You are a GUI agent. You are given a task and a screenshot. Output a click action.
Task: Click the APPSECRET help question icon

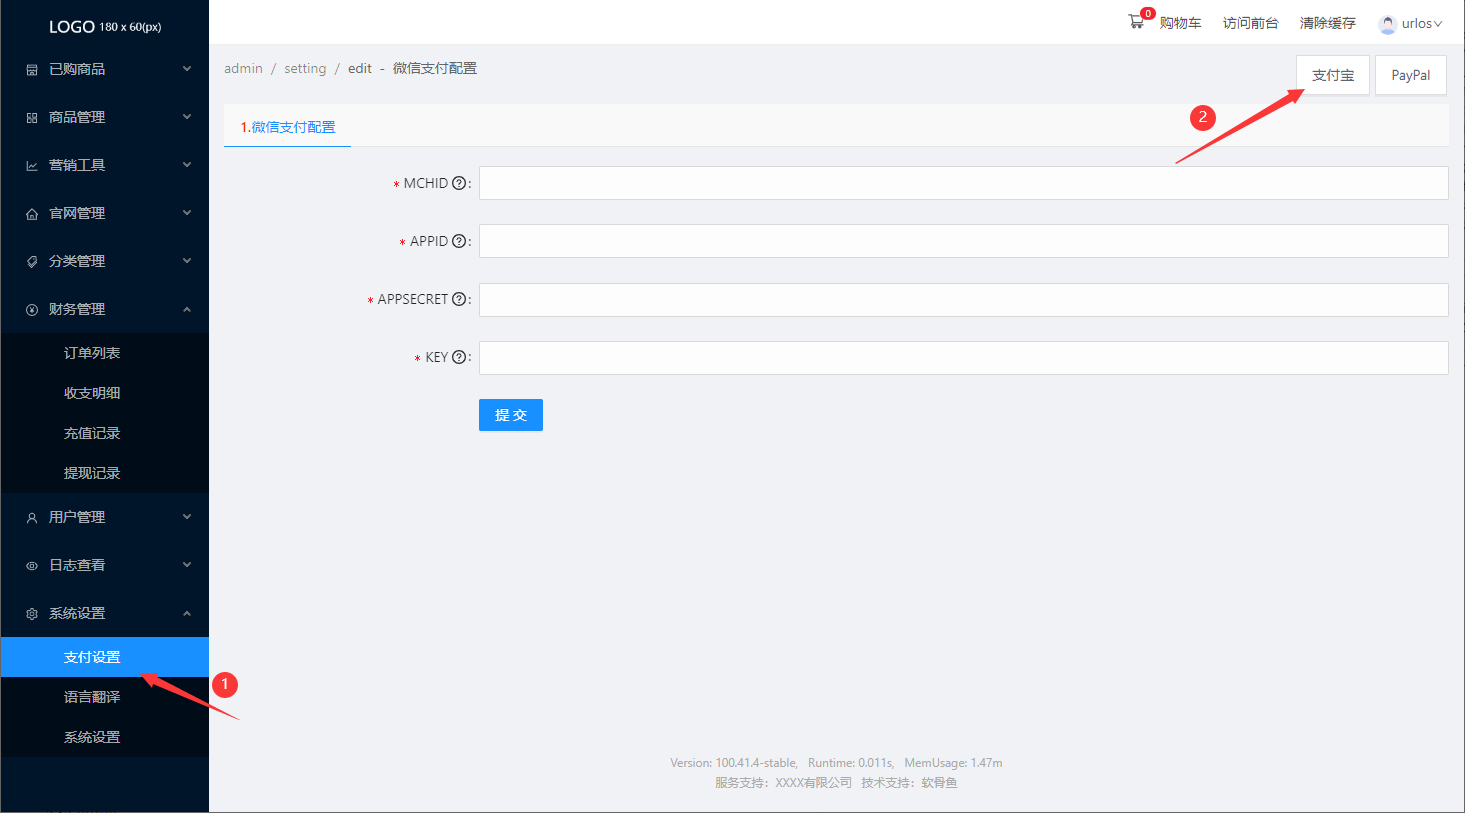[459, 299]
